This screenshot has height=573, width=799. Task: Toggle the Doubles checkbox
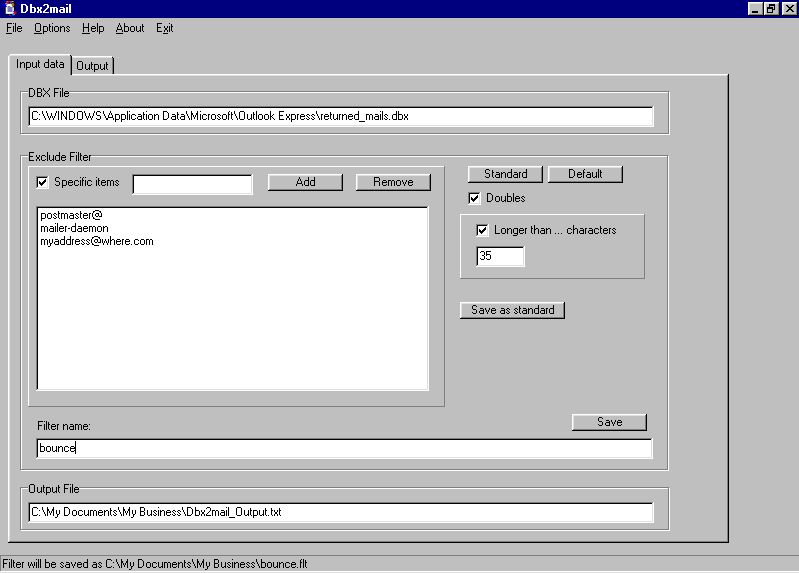pos(474,198)
